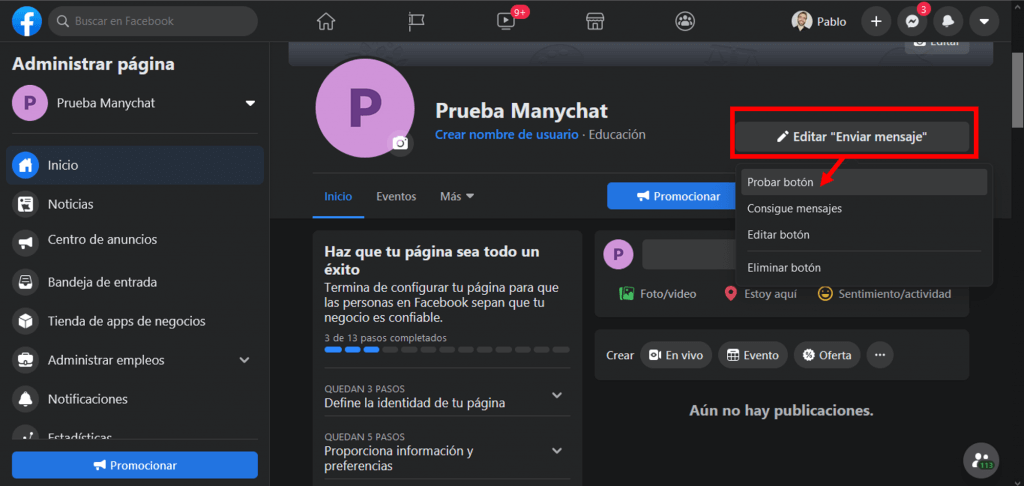Click the Prueba Manychat avatar in the sidebar
1024x486 pixels.
29,103
